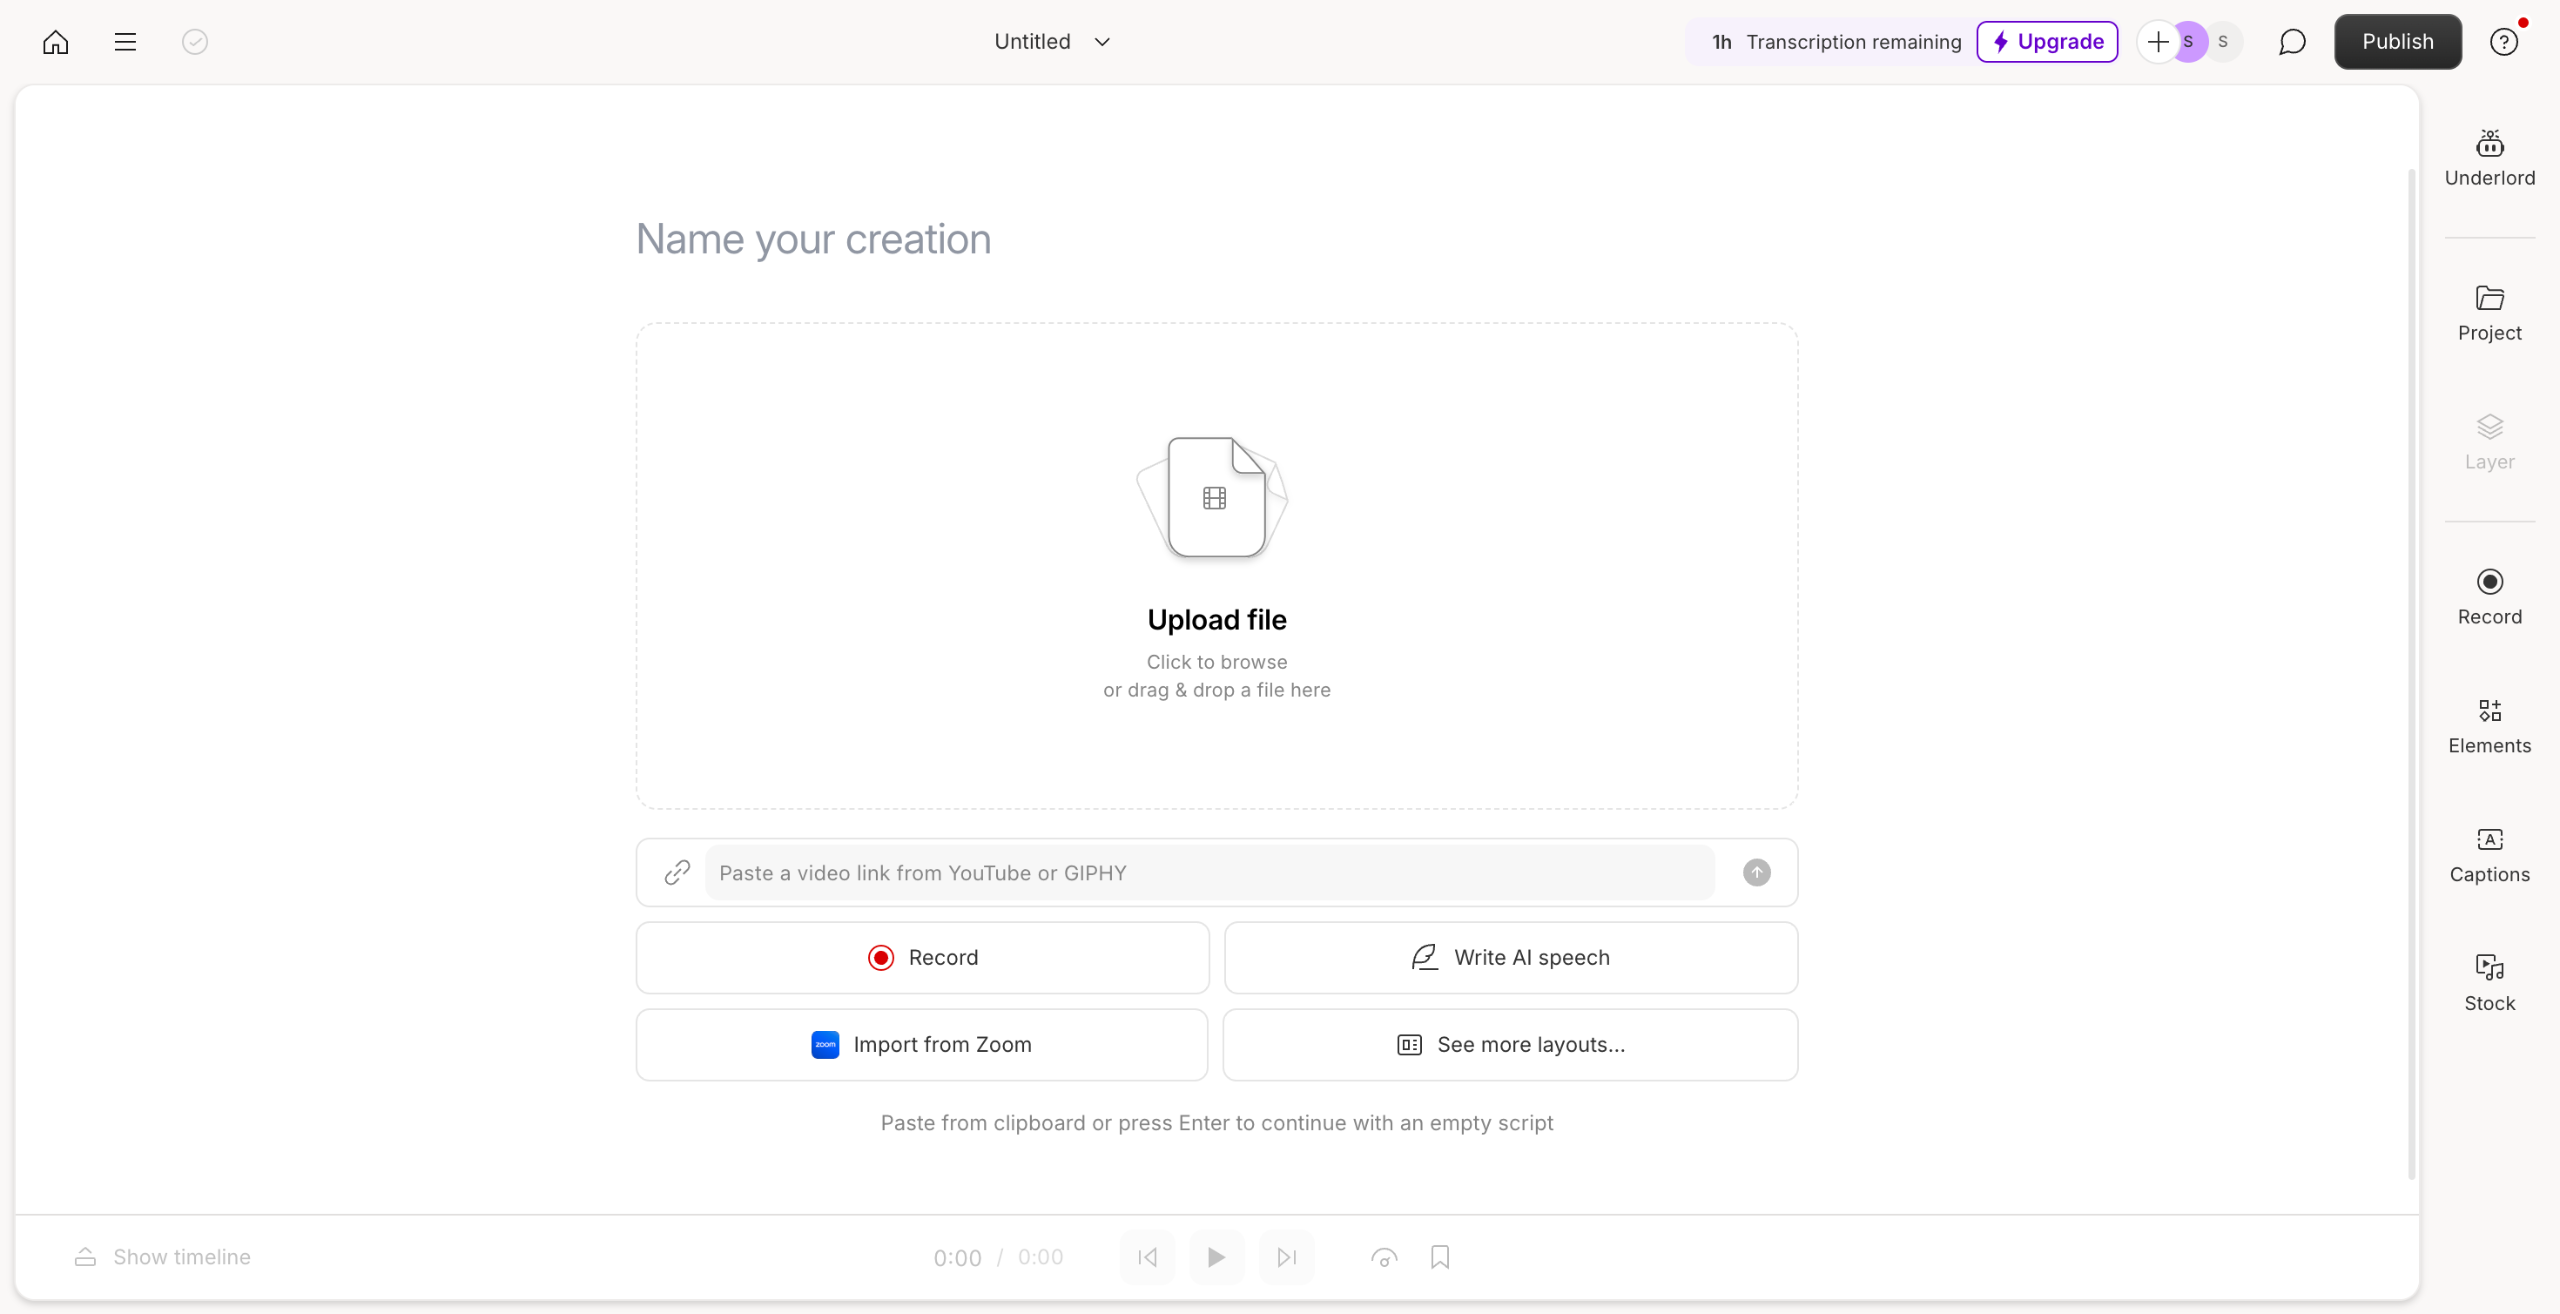2560x1314 pixels.
Task: Open the Project panel in sidebar
Action: click(2489, 313)
